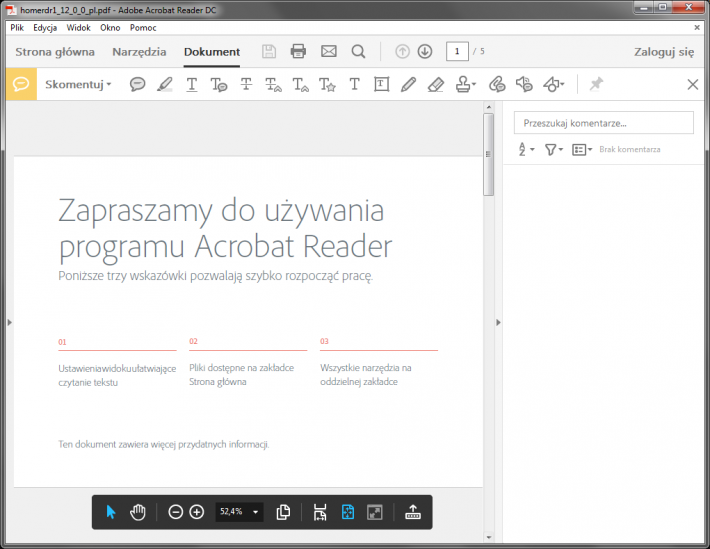Select the replace text tool
Viewport: 710px width, 549px height.
[x=273, y=85]
